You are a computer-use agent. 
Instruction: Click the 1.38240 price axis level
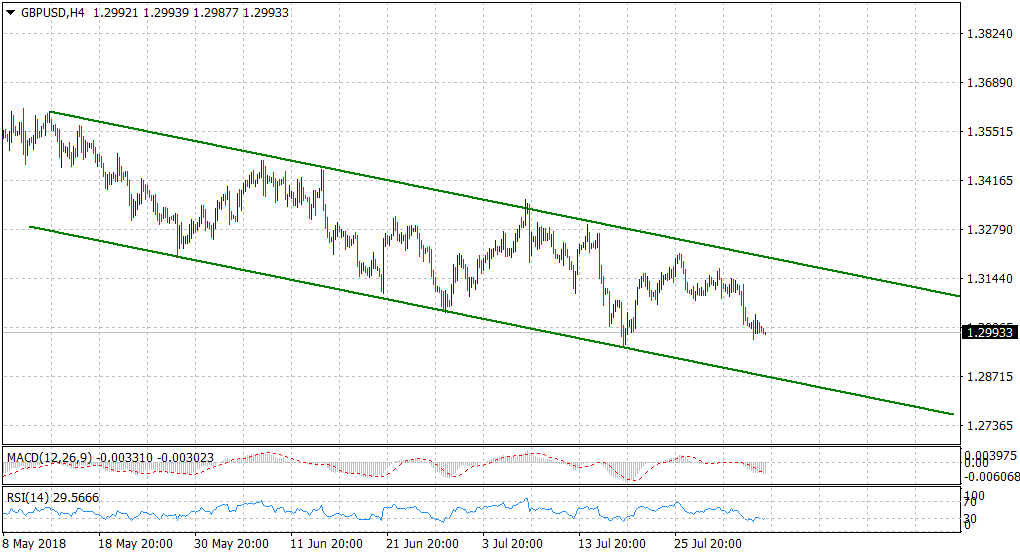[988, 33]
